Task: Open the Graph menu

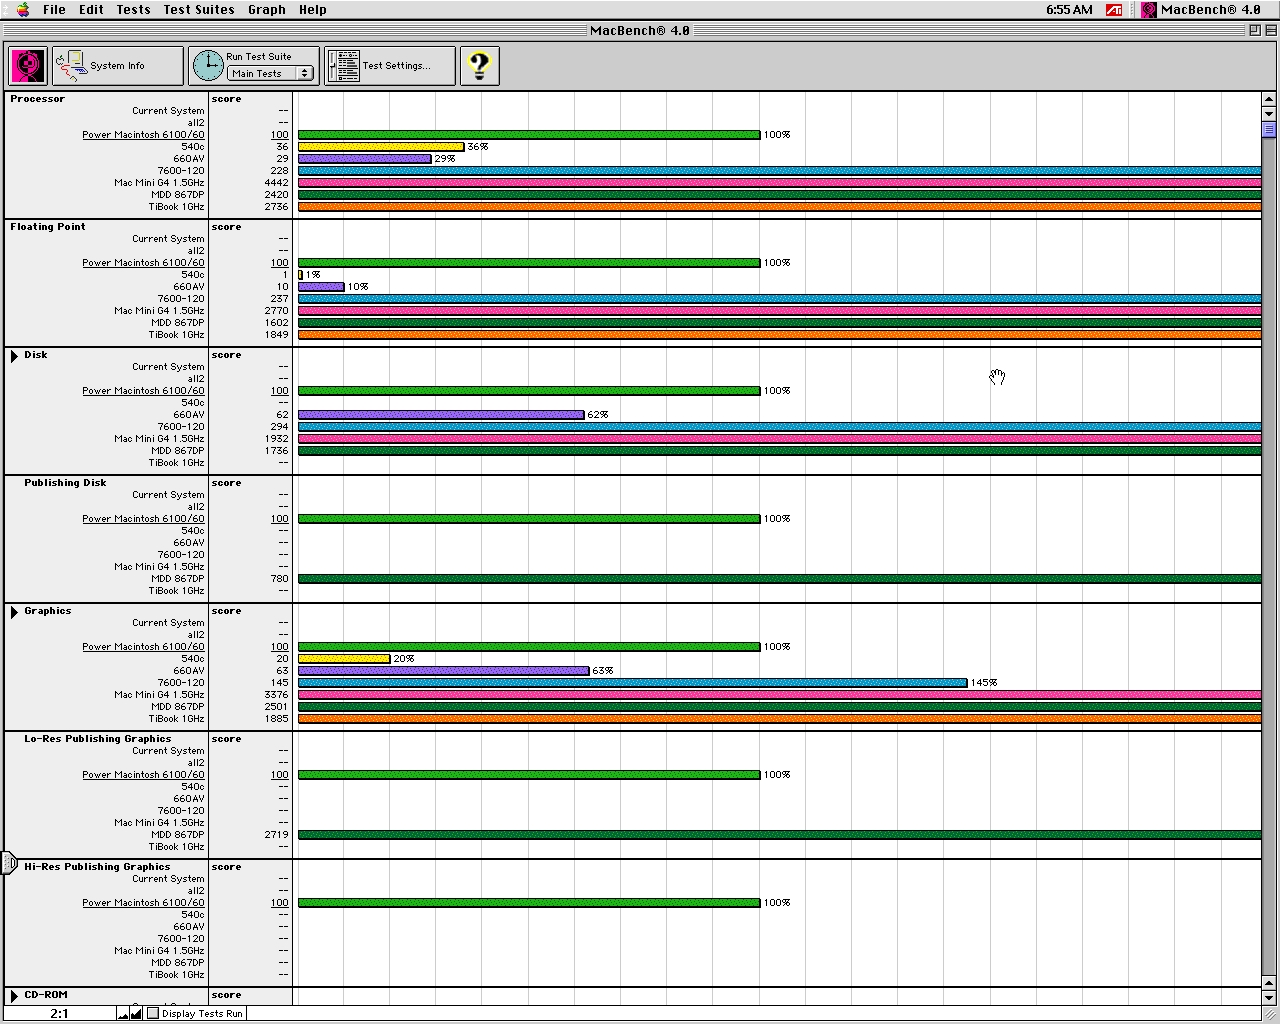Action: 266,10
